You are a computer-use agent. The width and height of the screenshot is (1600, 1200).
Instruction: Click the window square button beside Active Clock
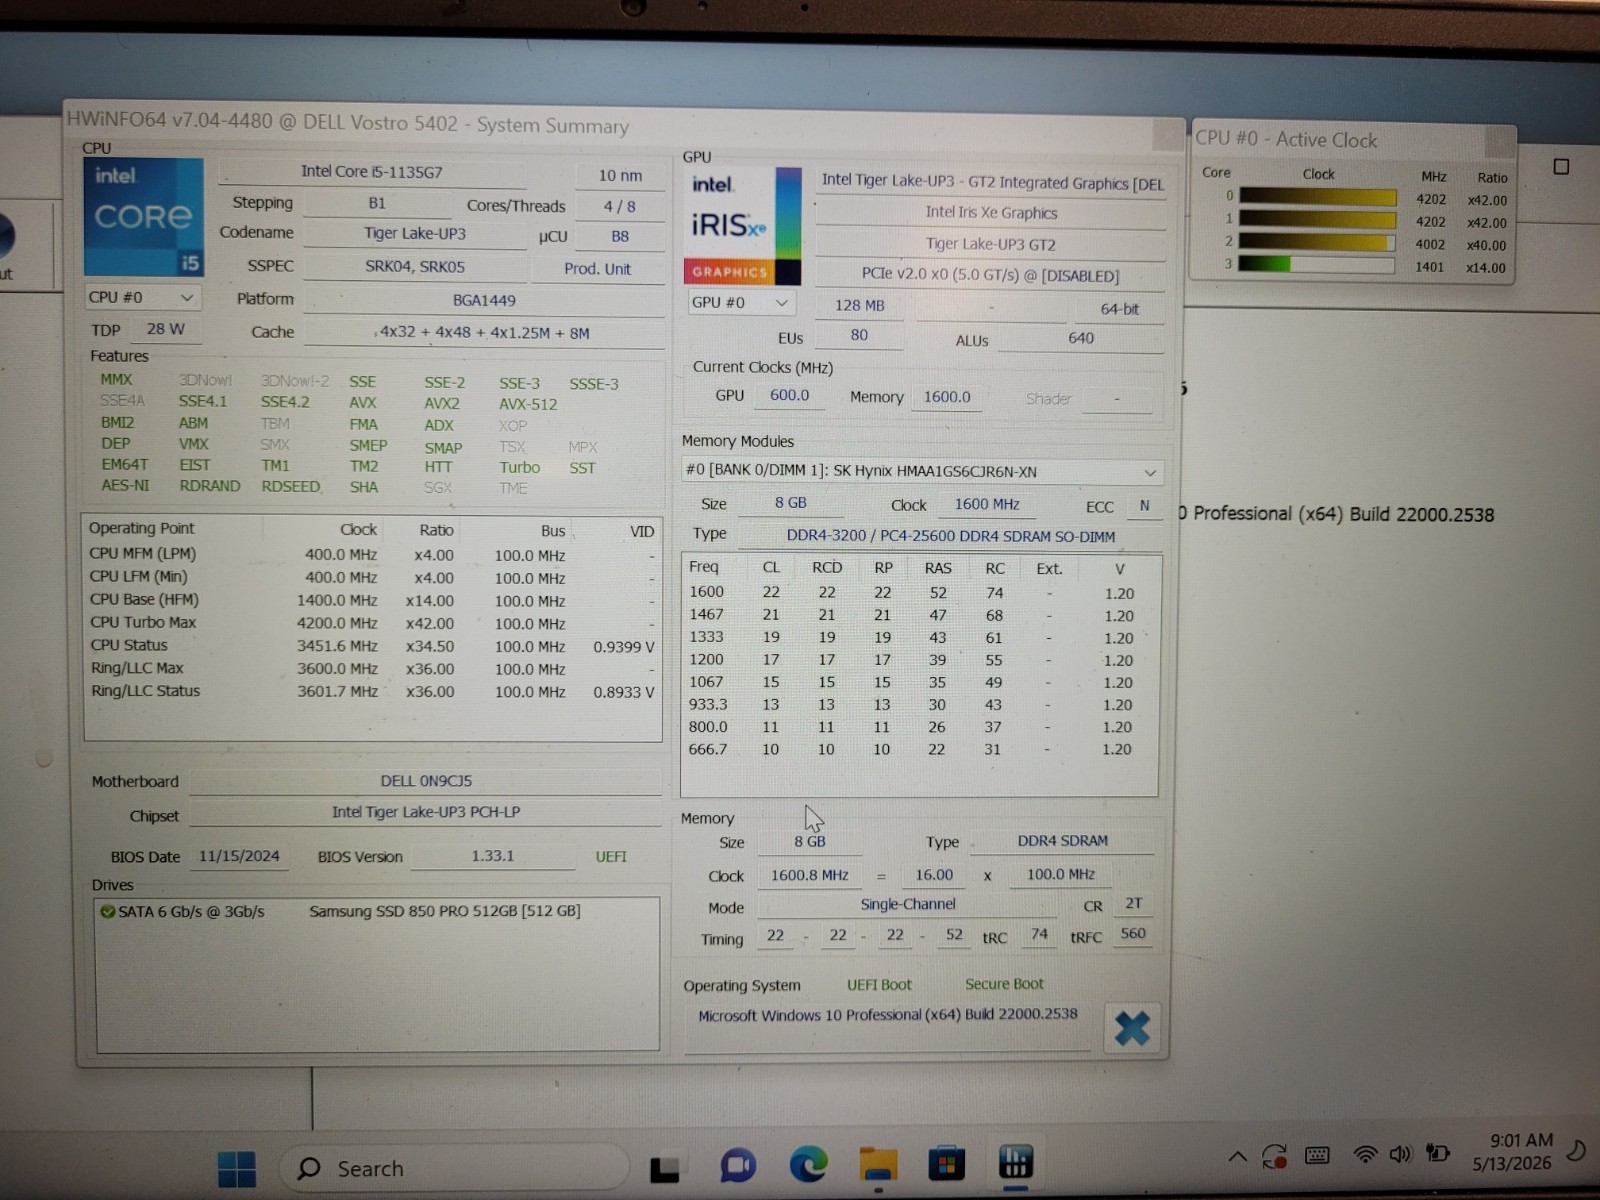(x=1561, y=167)
